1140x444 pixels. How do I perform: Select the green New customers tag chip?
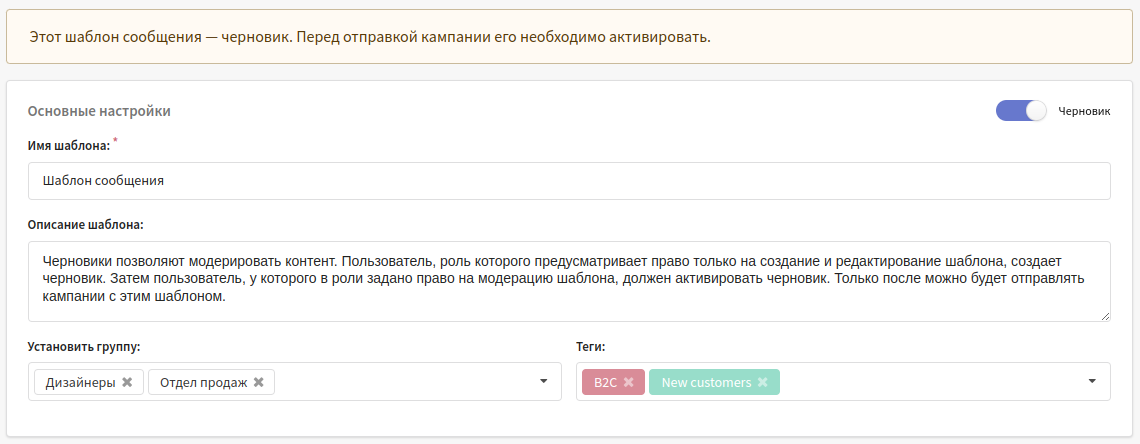[706, 382]
